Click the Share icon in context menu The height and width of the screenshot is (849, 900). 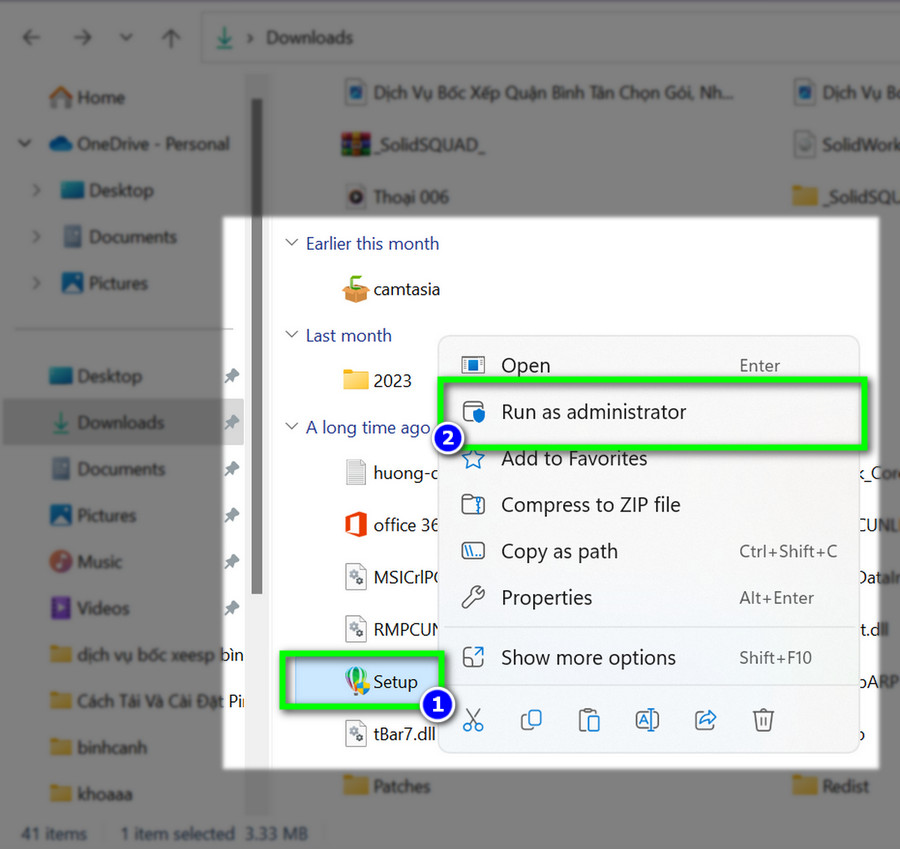(x=705, y=719)
